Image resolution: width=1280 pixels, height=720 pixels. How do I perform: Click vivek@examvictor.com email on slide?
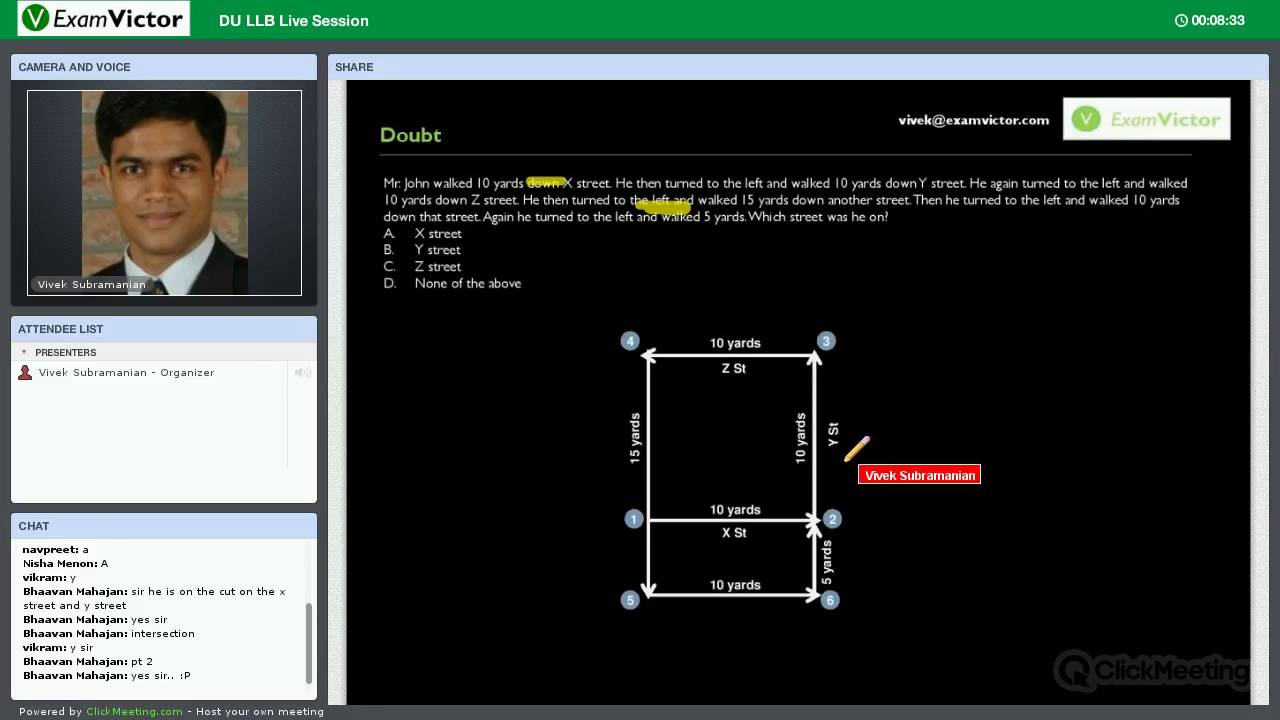point(974,120)
